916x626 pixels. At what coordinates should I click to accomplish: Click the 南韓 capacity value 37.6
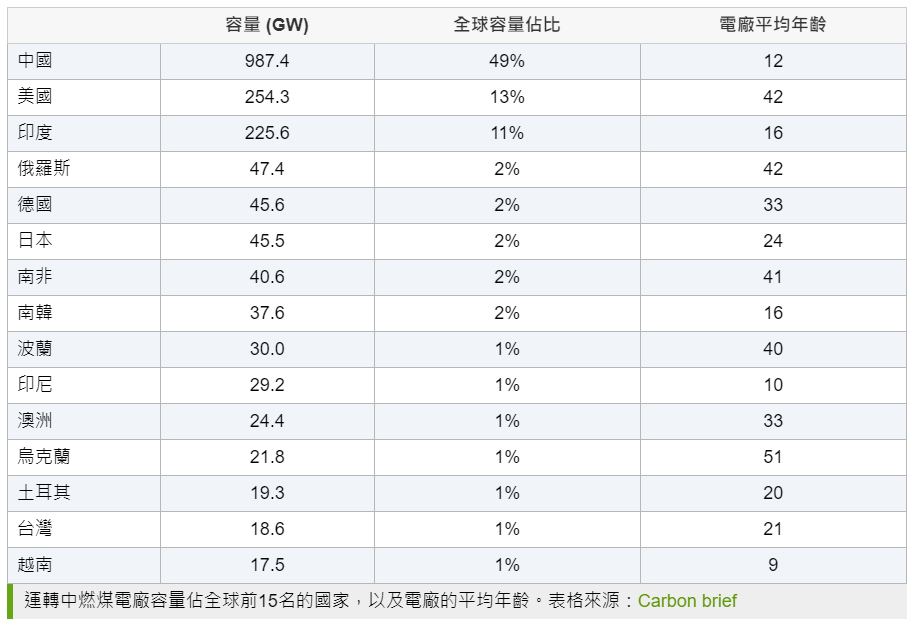(267, 313)
